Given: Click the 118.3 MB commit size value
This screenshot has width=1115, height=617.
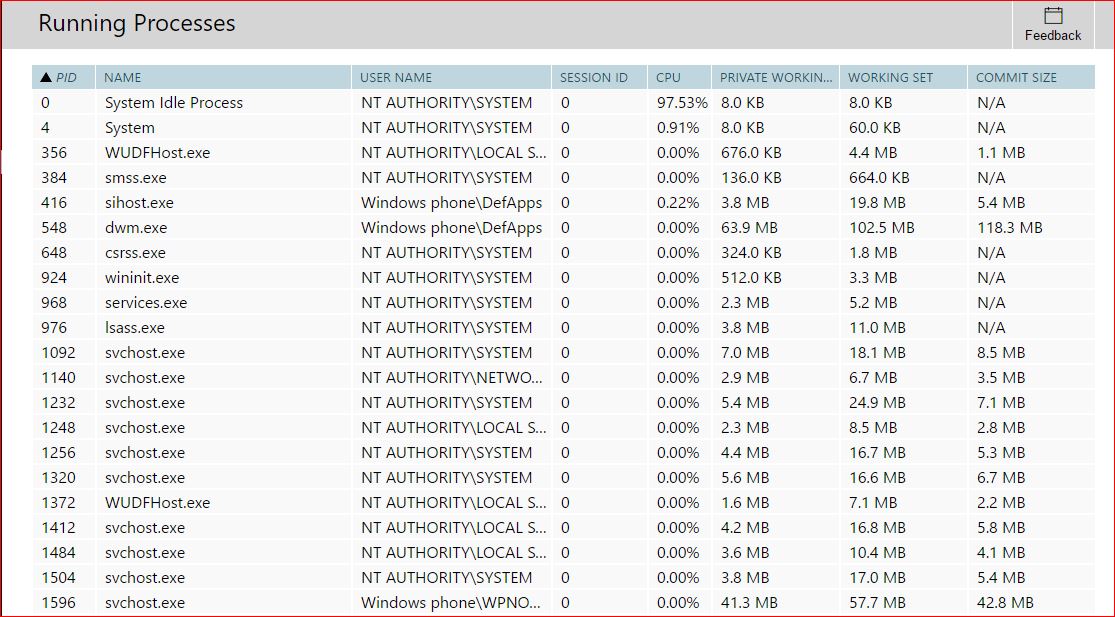Looking at the screenshot, I should pyautogui.click(x=1010, y=227).
